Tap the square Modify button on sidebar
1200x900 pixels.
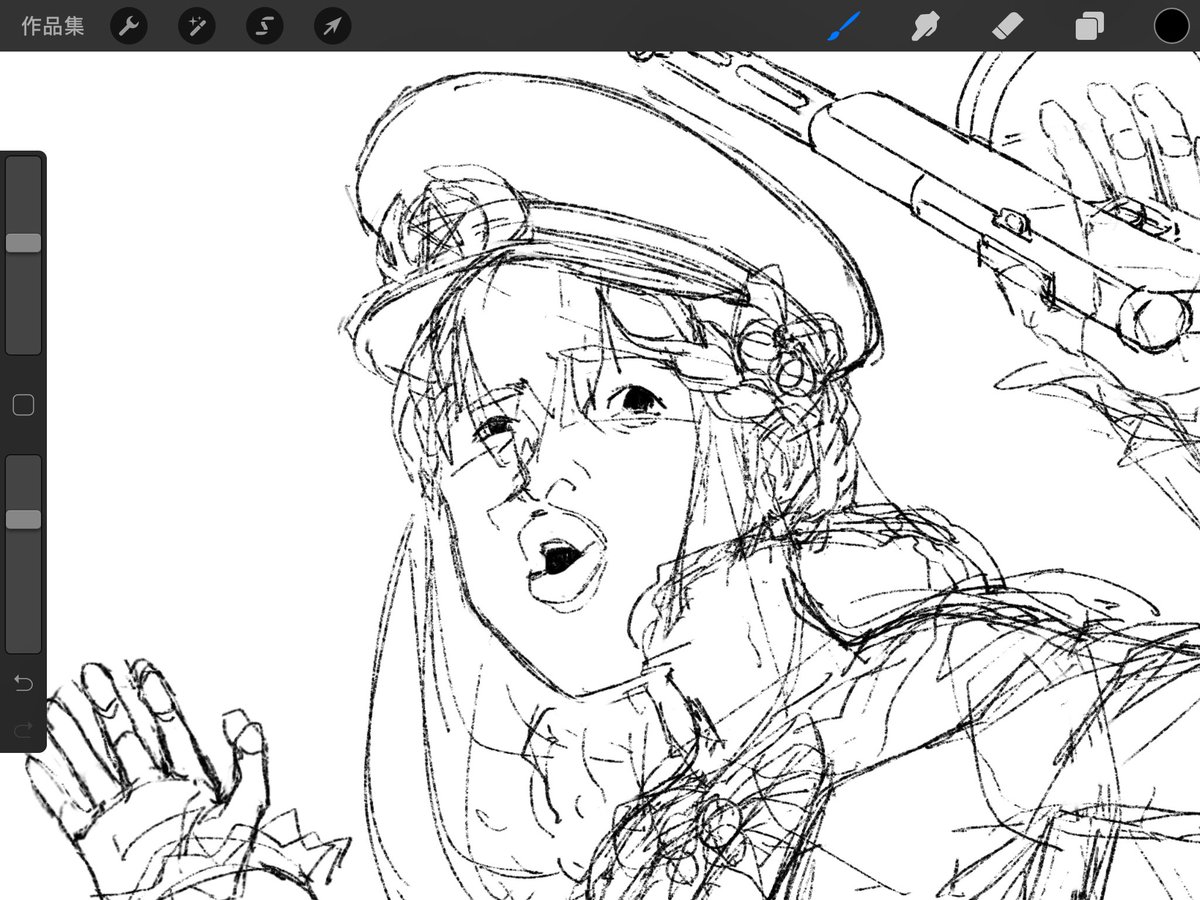(x=23, y=405)
